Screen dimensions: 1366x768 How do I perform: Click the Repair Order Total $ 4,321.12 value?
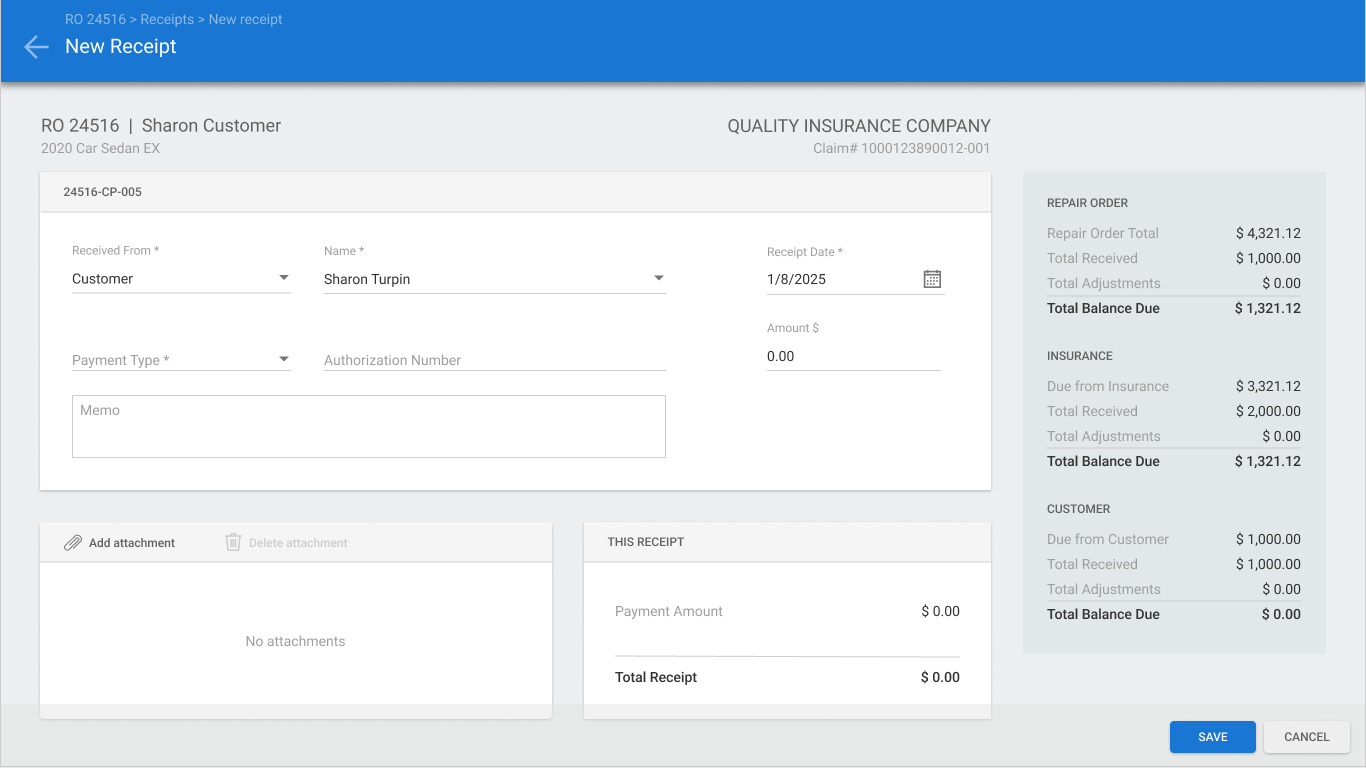[x=1268, y=233]
